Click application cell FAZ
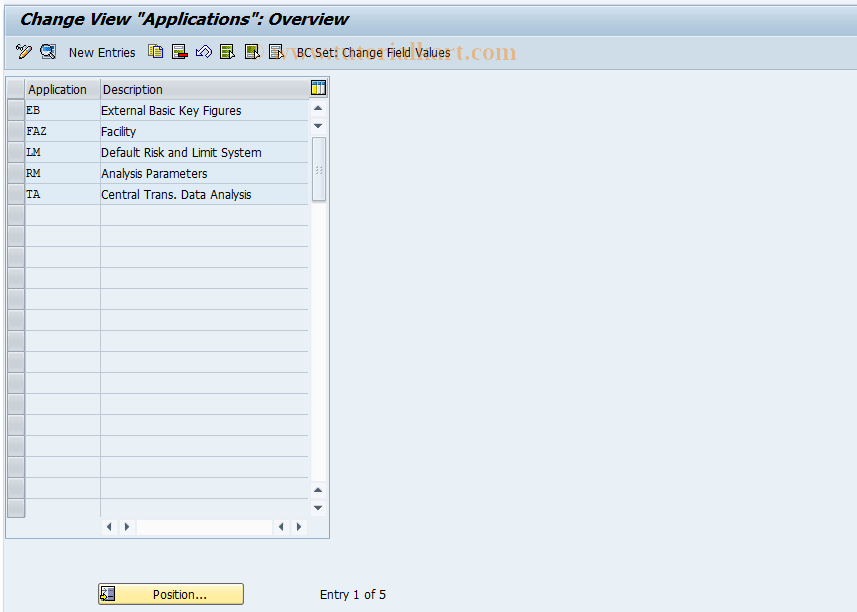 click(x=62, y=131)
